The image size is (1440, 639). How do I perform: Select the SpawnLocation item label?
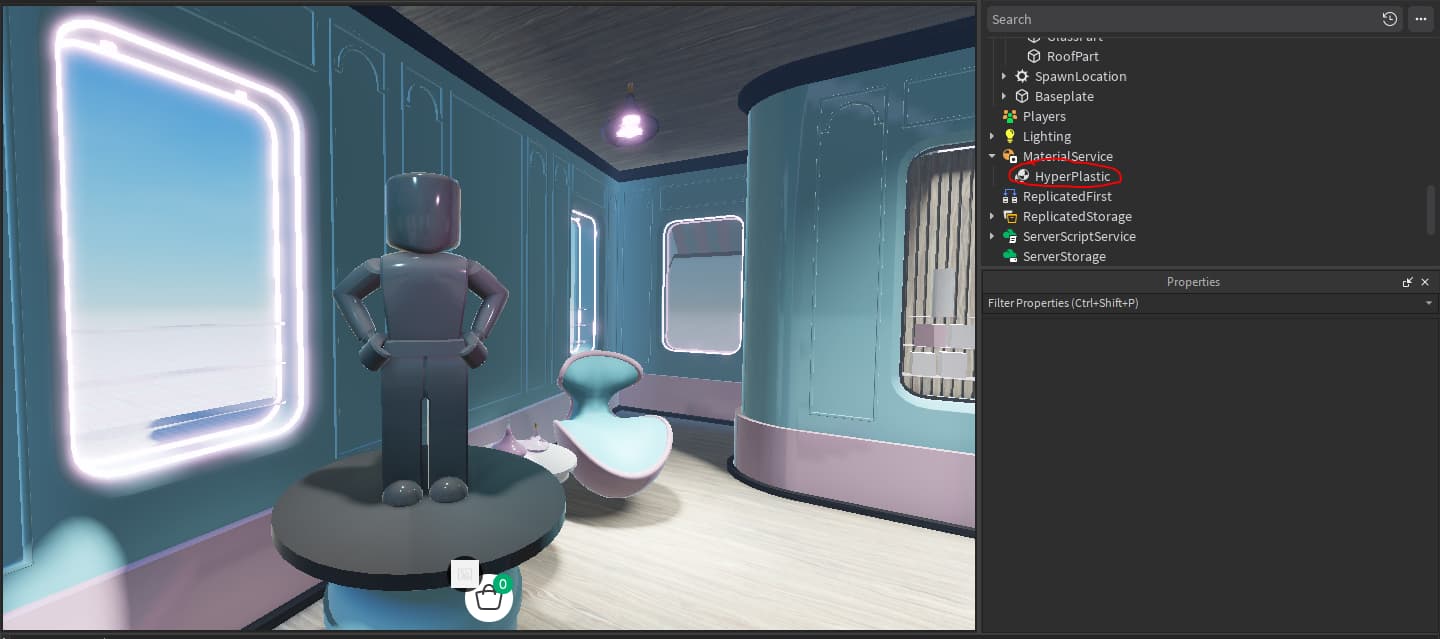point(1080,76)
